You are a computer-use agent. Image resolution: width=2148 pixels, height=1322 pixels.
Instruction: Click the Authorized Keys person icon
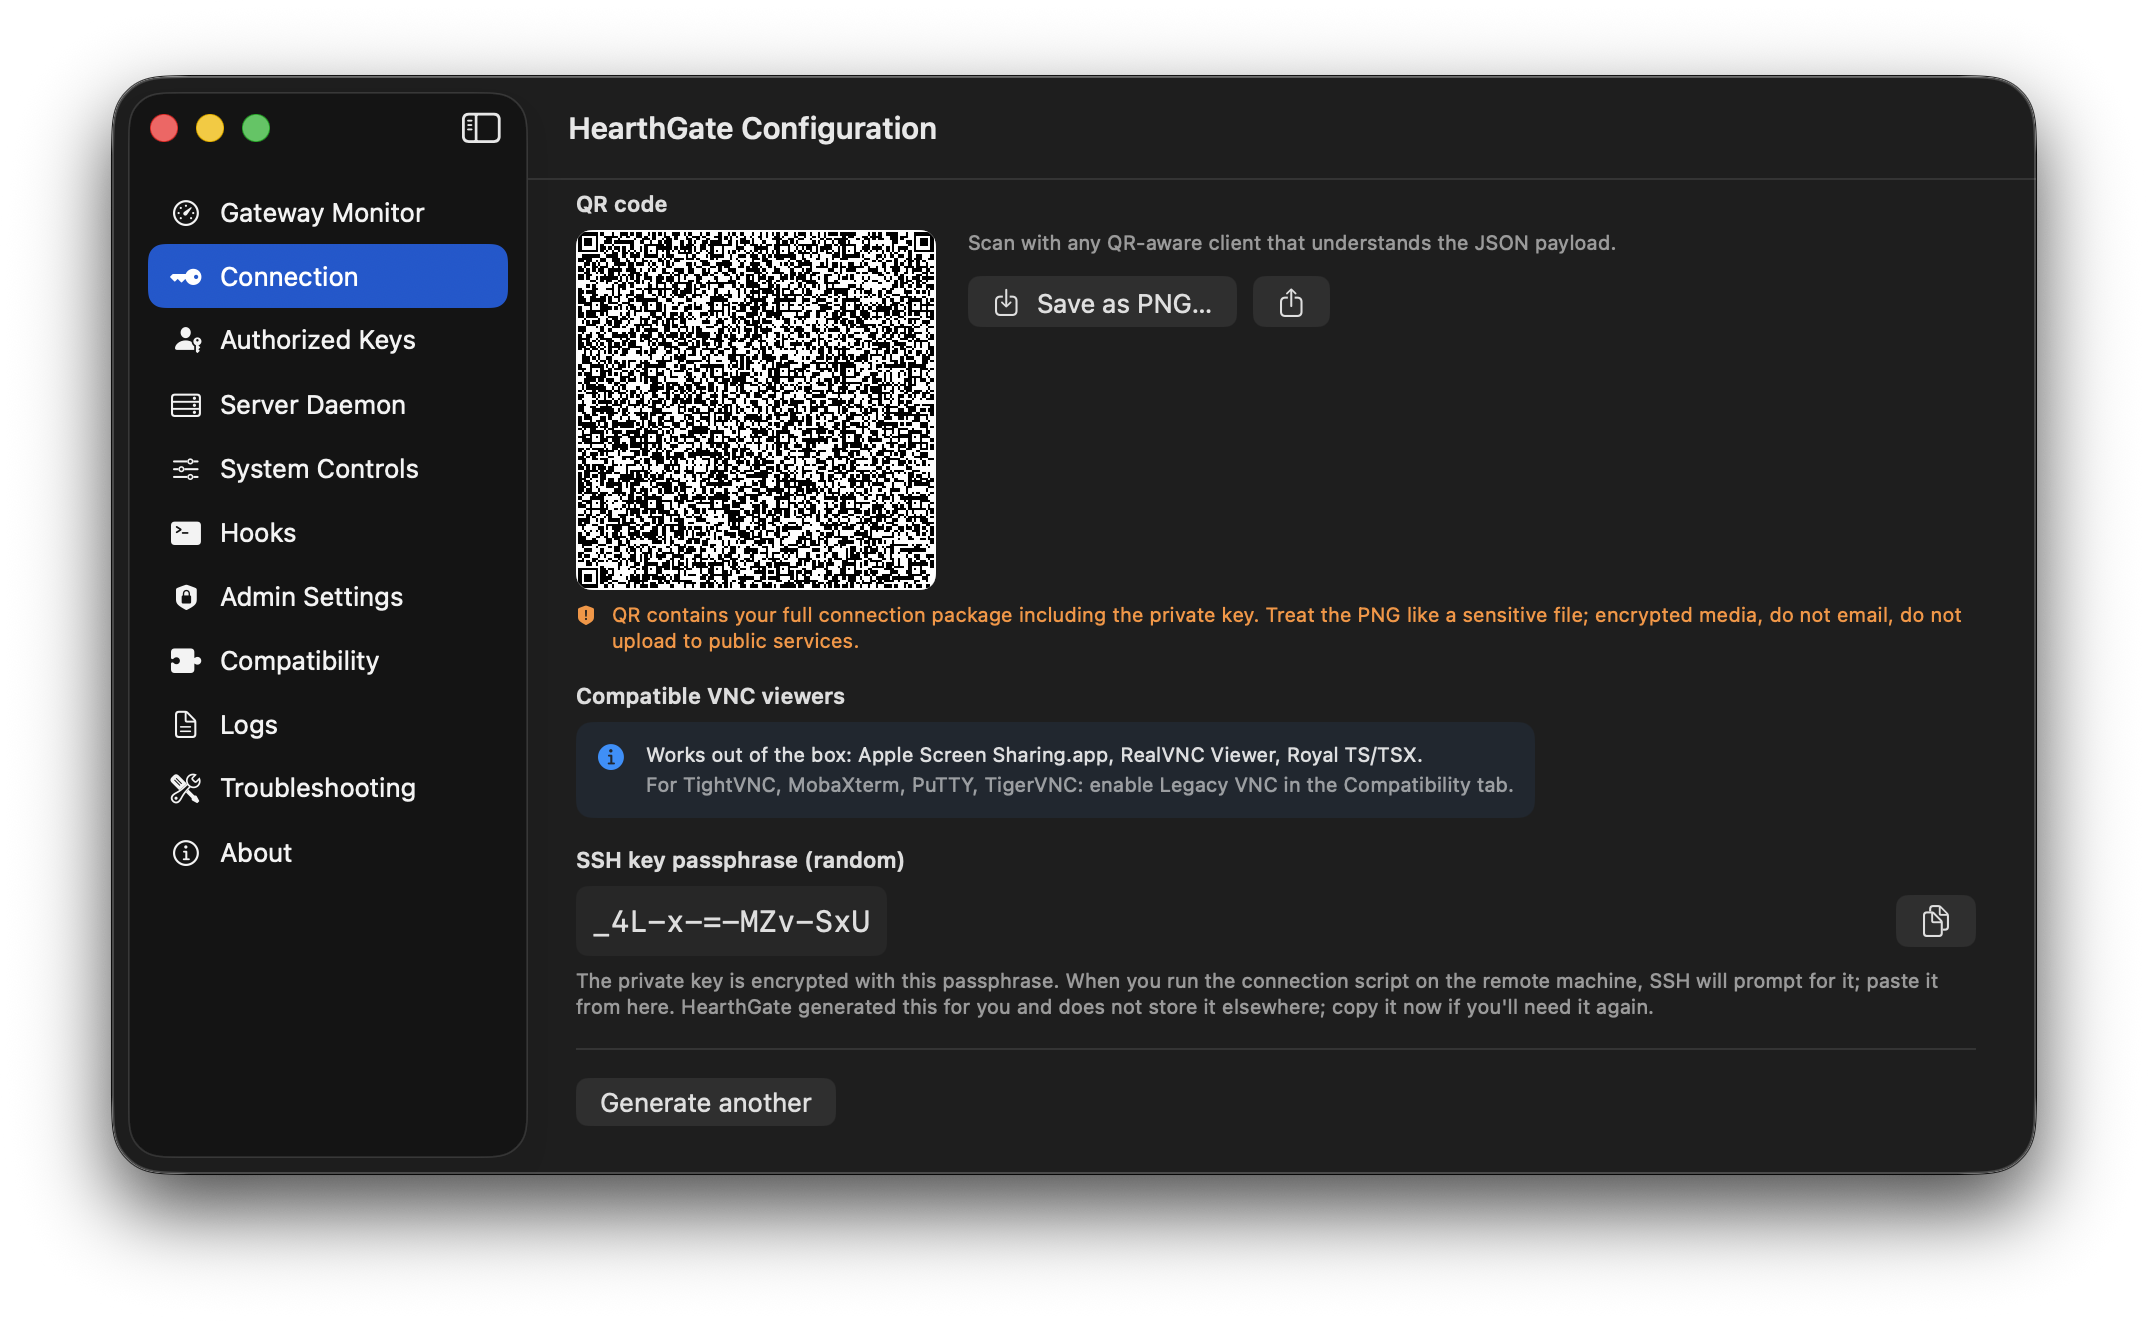(x=187, y=340)
